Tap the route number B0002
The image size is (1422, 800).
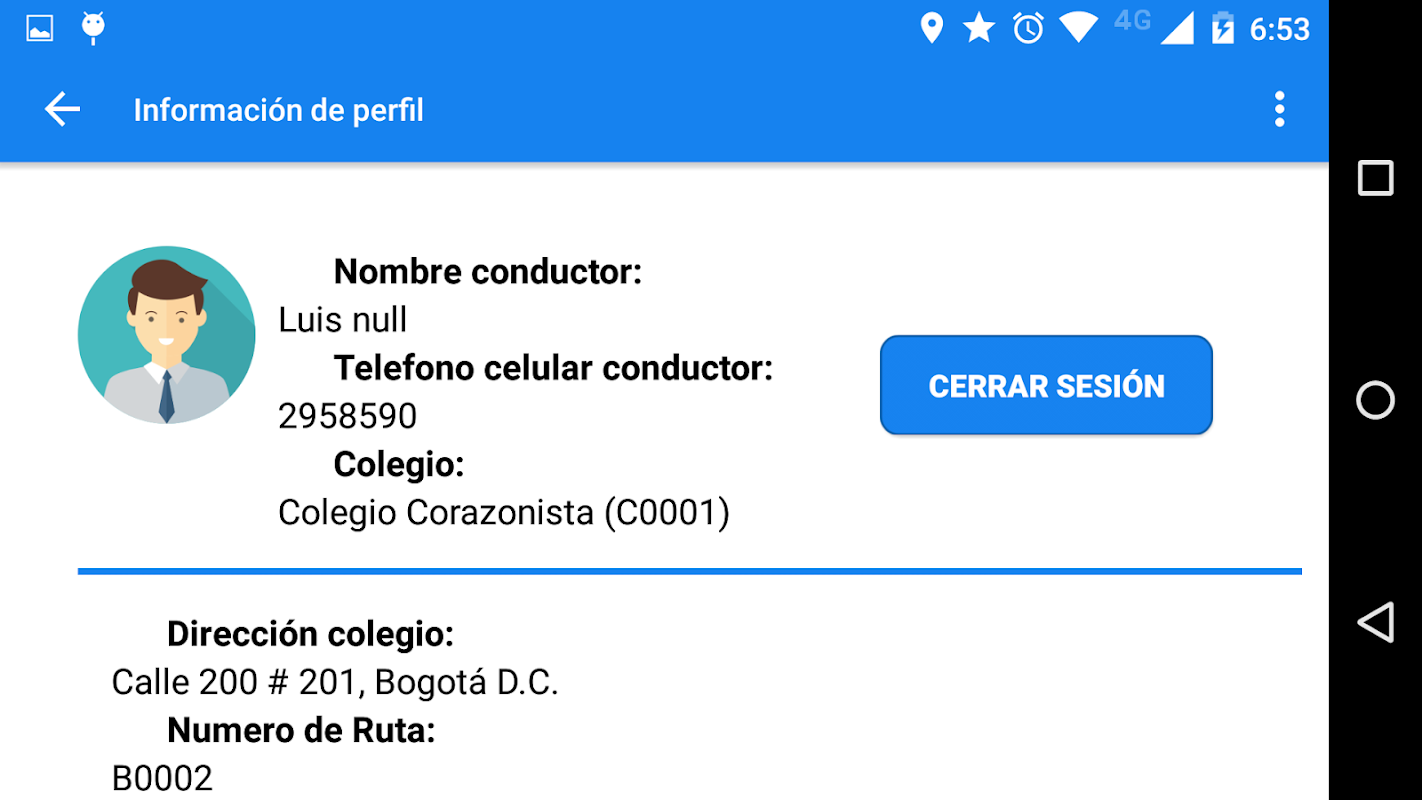[162, 778]
